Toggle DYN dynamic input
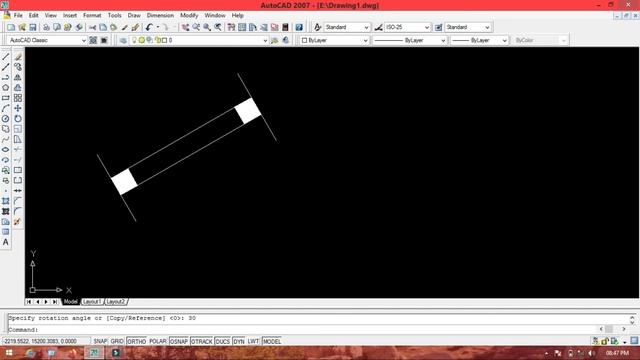Screen dimensions: 640x360 coord(239,341)
